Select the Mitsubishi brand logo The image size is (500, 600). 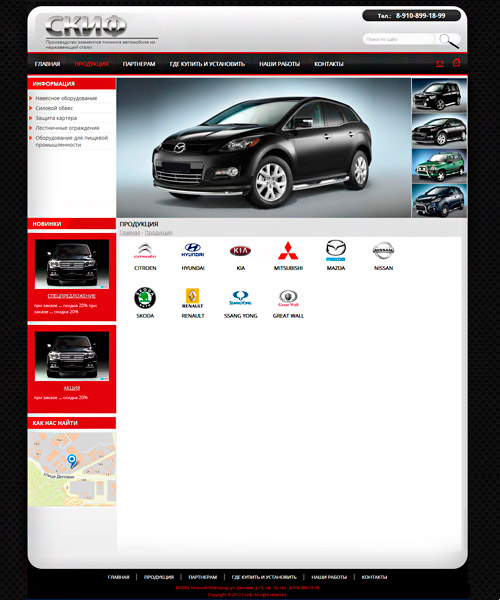(x=288, y=251)
